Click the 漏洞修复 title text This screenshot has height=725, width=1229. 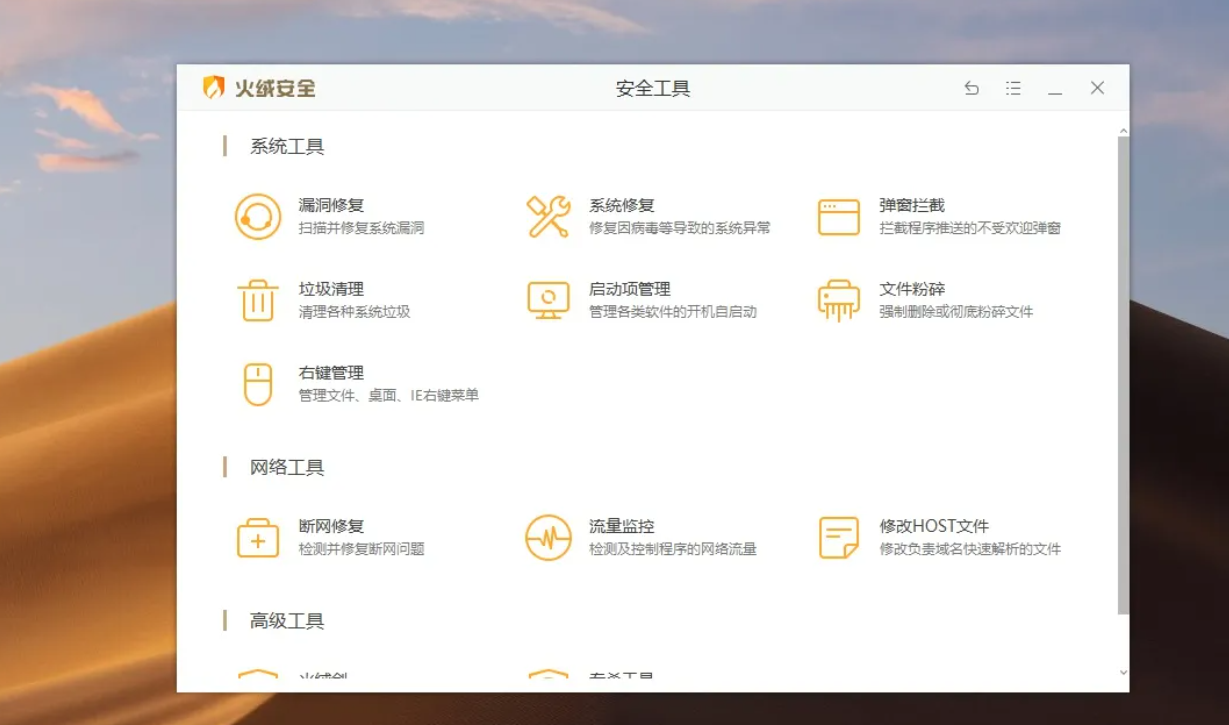click(x=331, y=205)
